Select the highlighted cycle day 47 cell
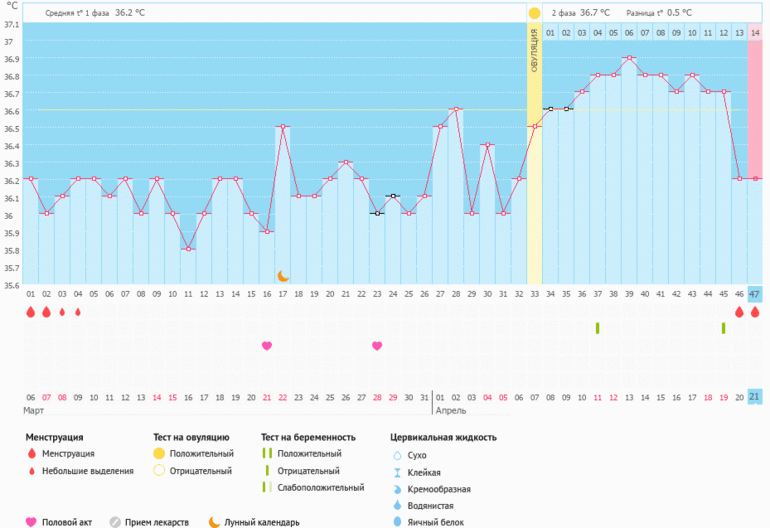 pos(755,294)
